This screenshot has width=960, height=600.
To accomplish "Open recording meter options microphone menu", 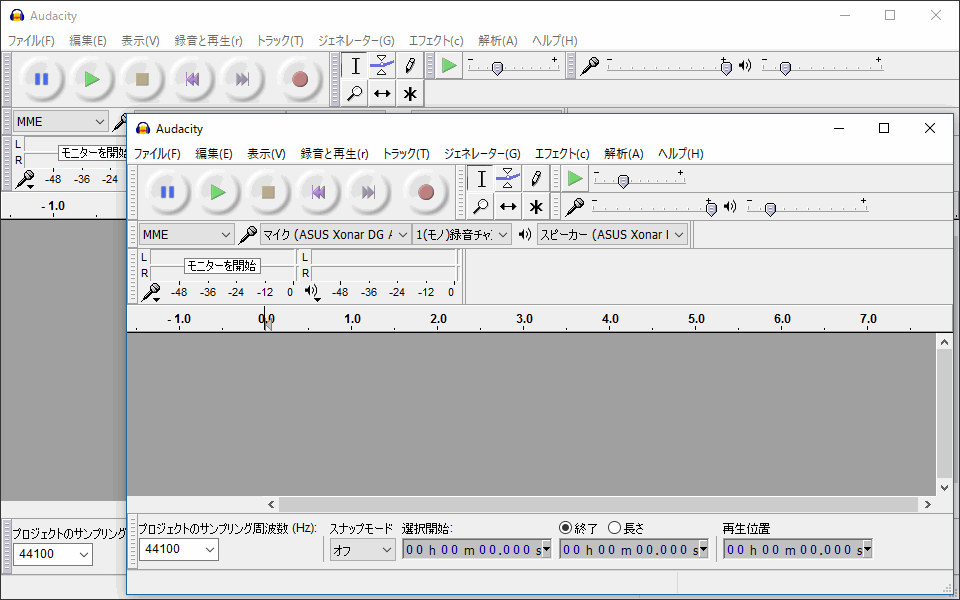I will pyautogui.click(x=151, y=293).
